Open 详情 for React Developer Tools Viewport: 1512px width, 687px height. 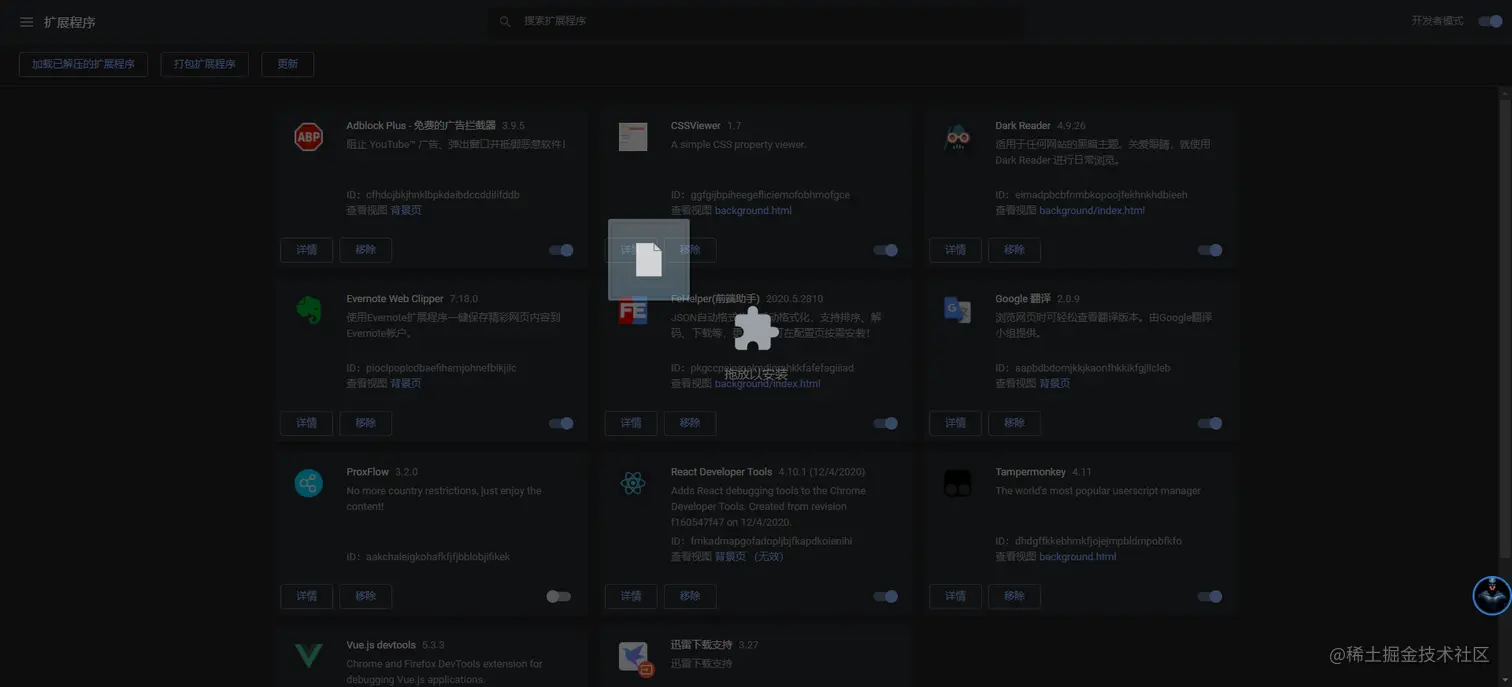point(631,596)
